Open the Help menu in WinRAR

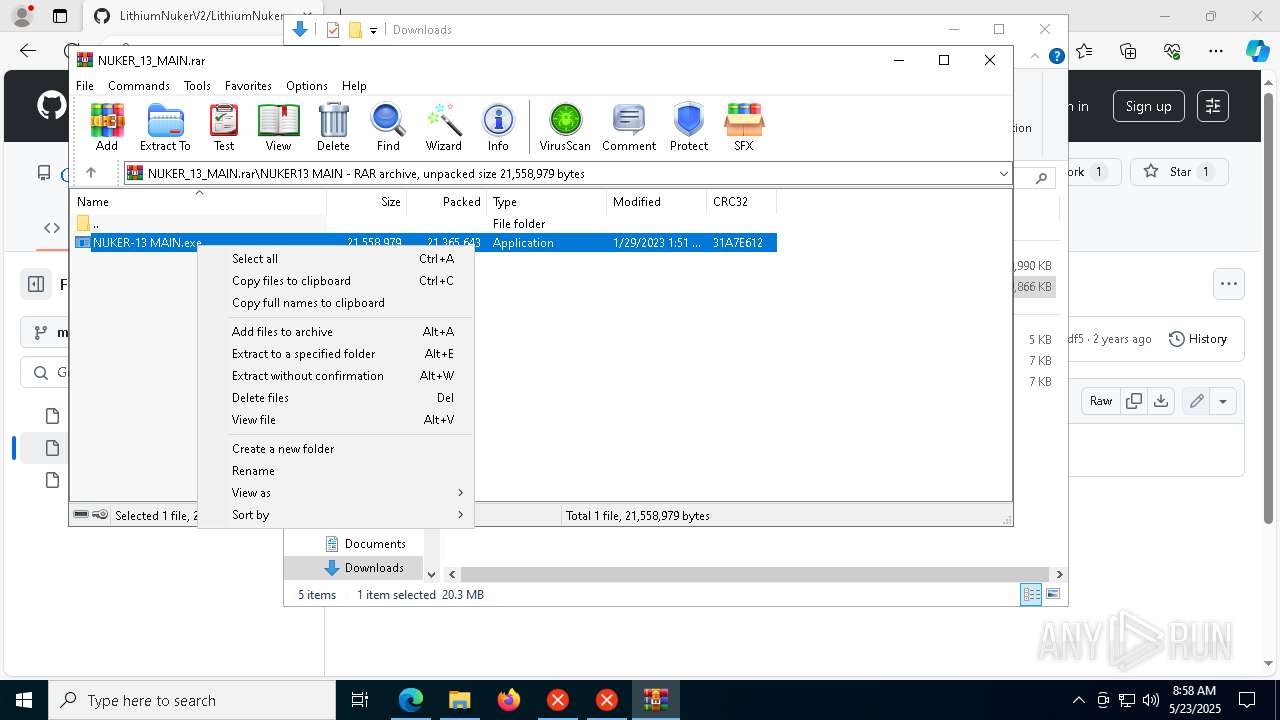coord(354,86)
